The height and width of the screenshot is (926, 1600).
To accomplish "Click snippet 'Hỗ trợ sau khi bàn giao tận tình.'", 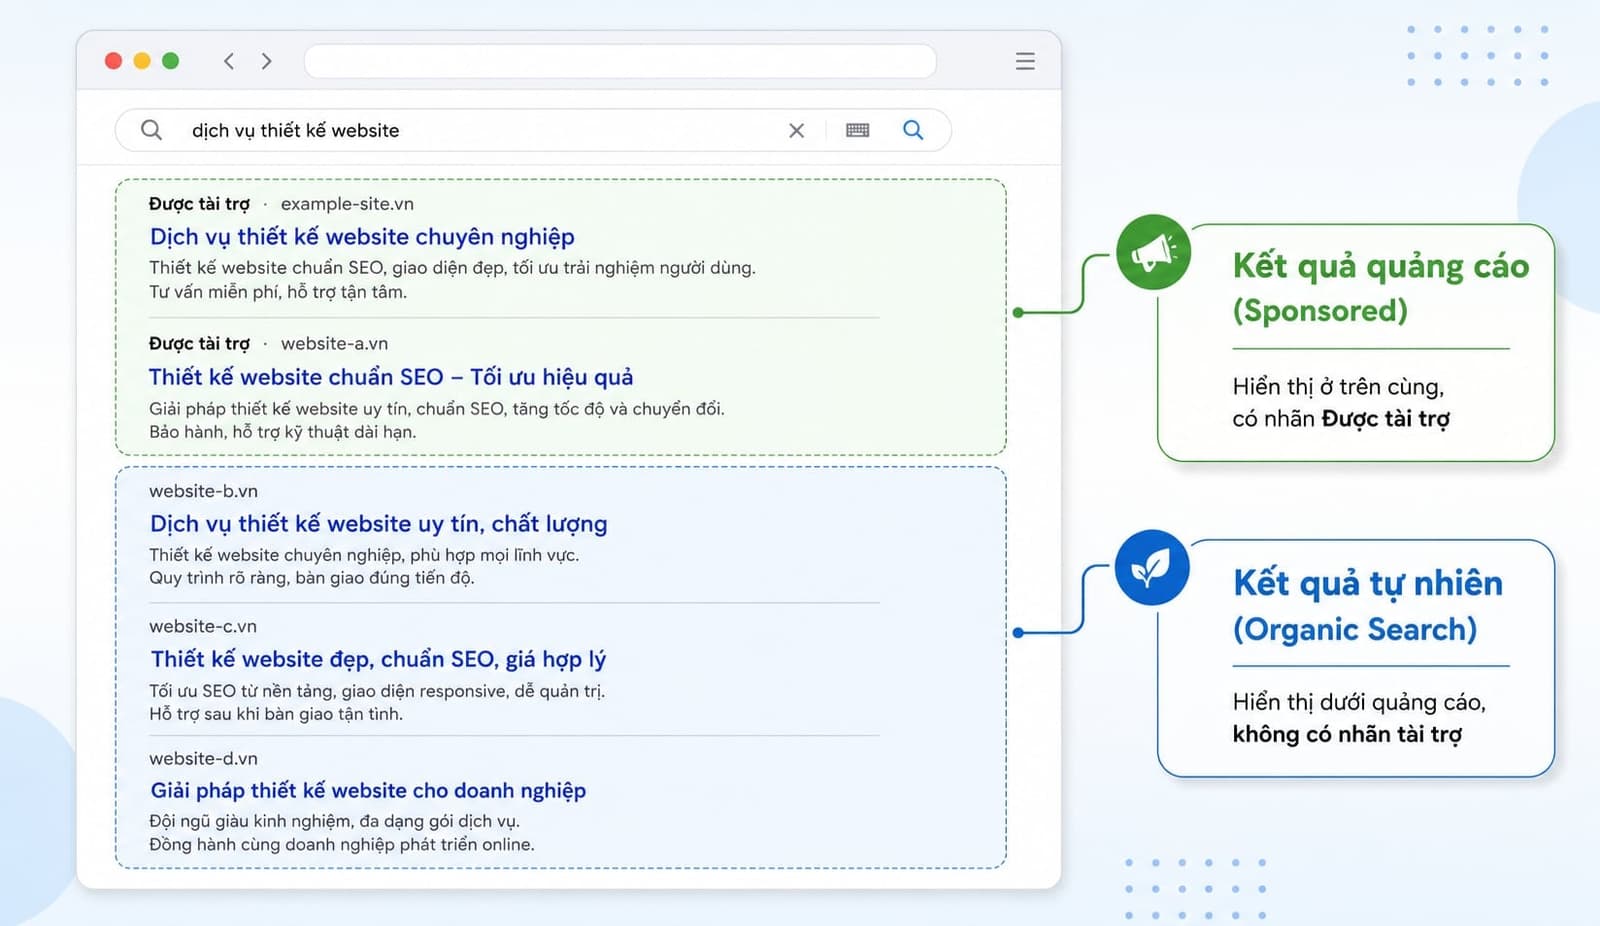I will pyautogui.click(x=276, y=714).
